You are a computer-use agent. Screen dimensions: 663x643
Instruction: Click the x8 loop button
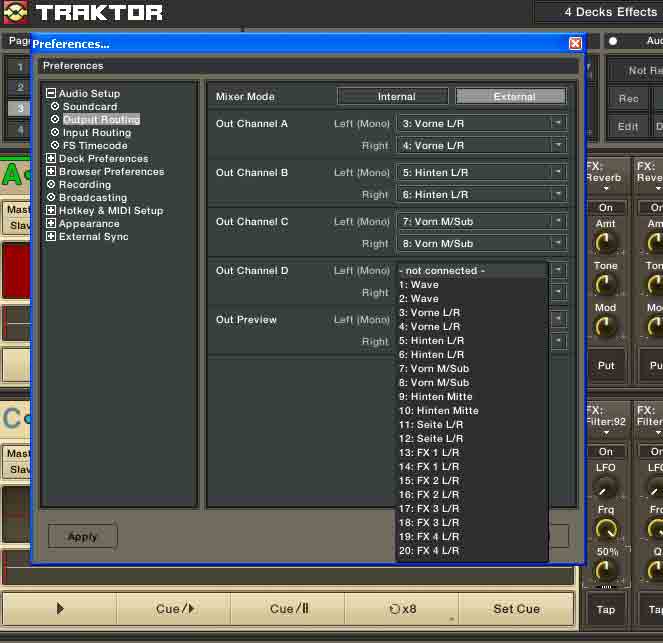tap(402, 609)
